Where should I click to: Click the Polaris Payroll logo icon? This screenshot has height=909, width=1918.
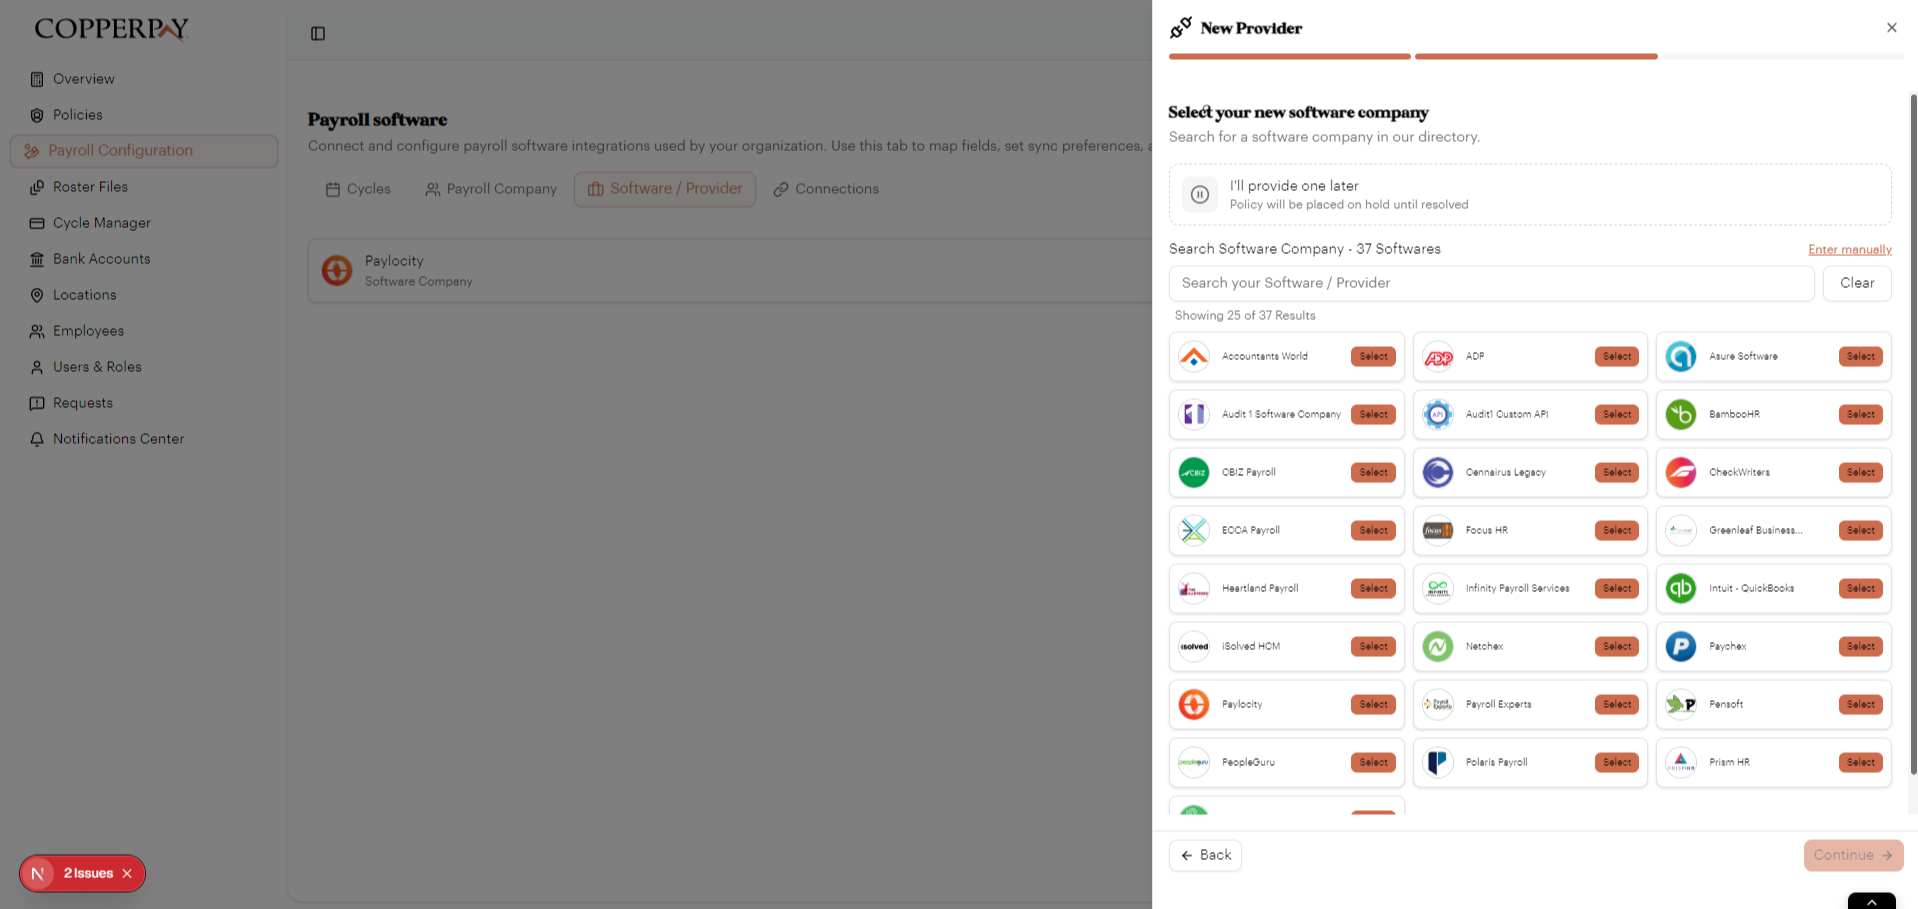(1437, 763)
